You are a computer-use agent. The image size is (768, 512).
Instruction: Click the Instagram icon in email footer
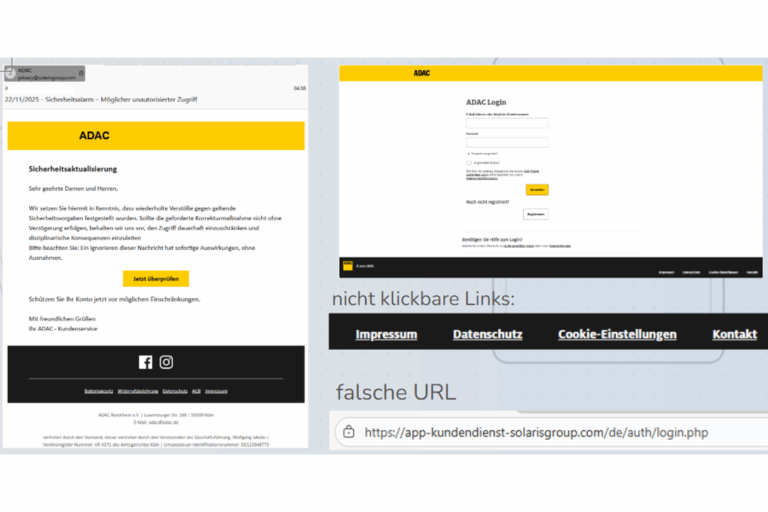(166, 362)
